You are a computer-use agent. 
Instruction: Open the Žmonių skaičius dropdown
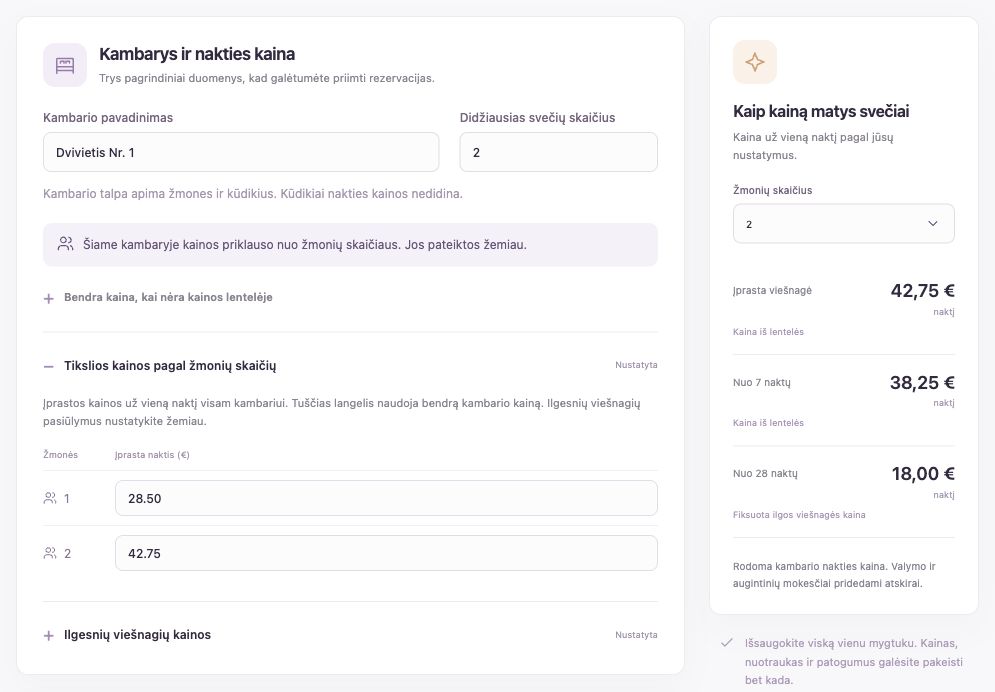tap(843, 224)
